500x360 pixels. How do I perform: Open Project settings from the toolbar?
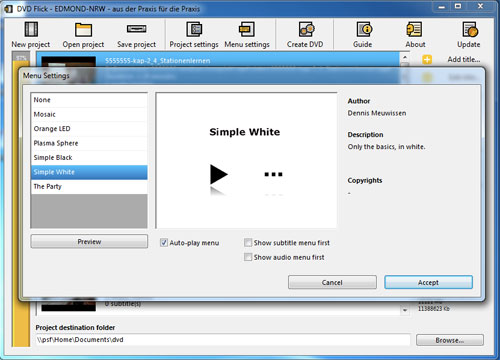[x=194, y=29]
